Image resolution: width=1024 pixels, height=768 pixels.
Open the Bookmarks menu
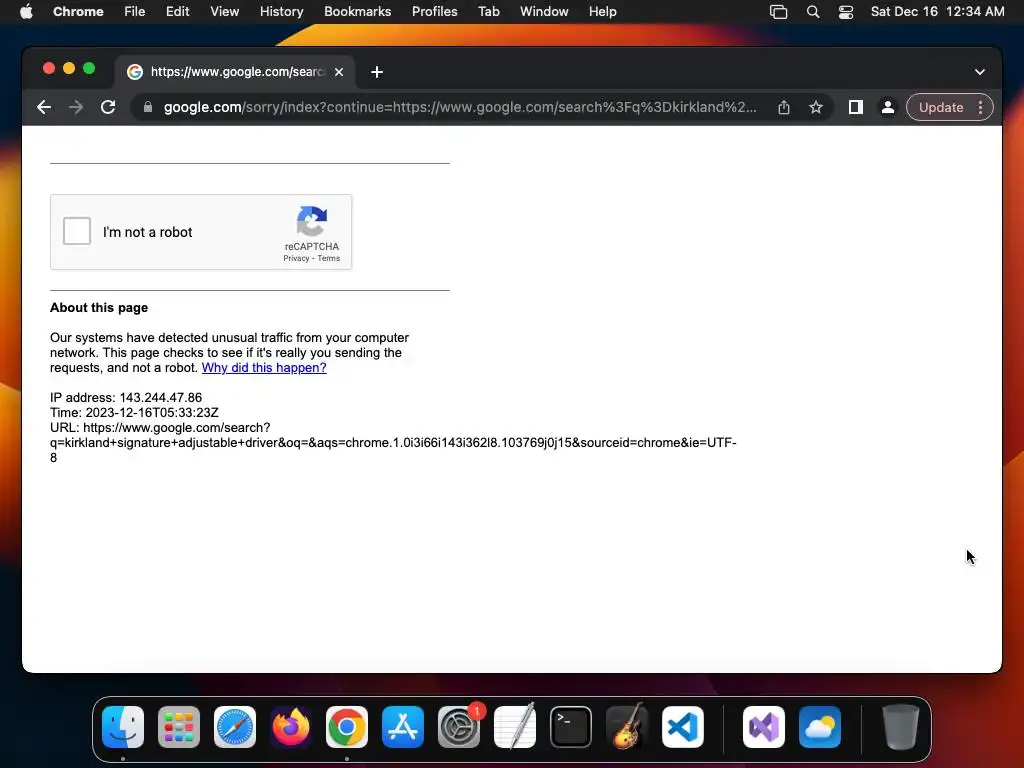[x=358, y=12]
